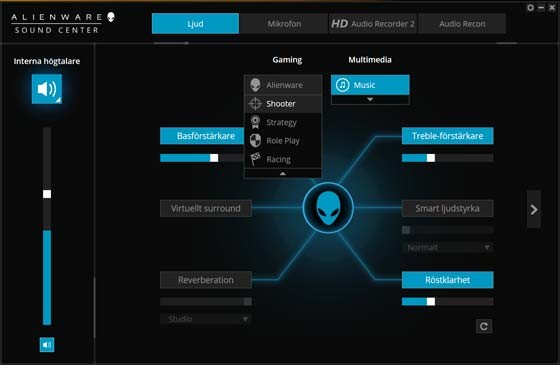Viewport: 560px width, 365px height.
Task: Mute sound with the small speaker icon
Action: pos(47,345)
